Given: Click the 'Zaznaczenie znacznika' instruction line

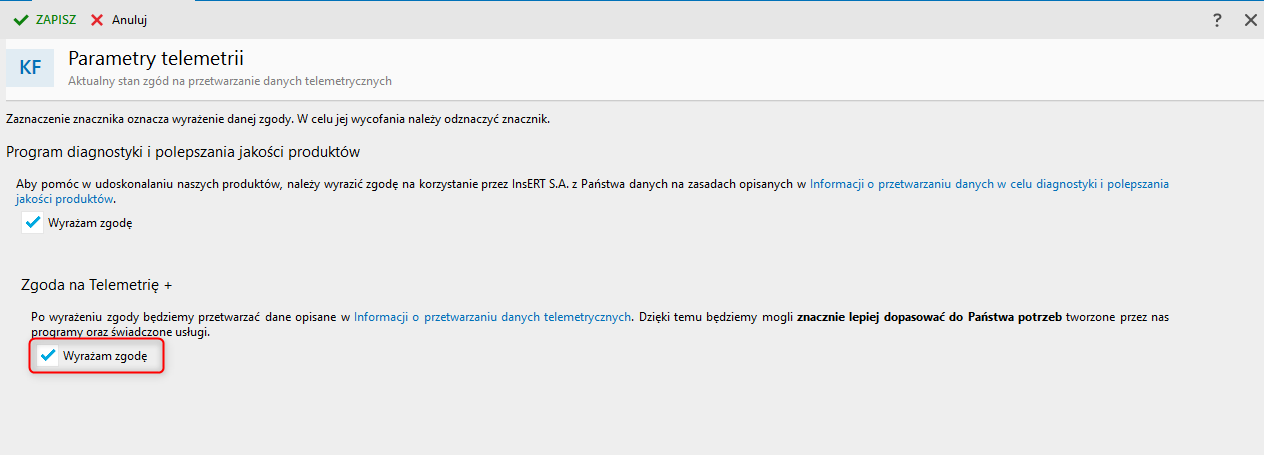Looking at the screenshot, I should [x=279, y=119].
